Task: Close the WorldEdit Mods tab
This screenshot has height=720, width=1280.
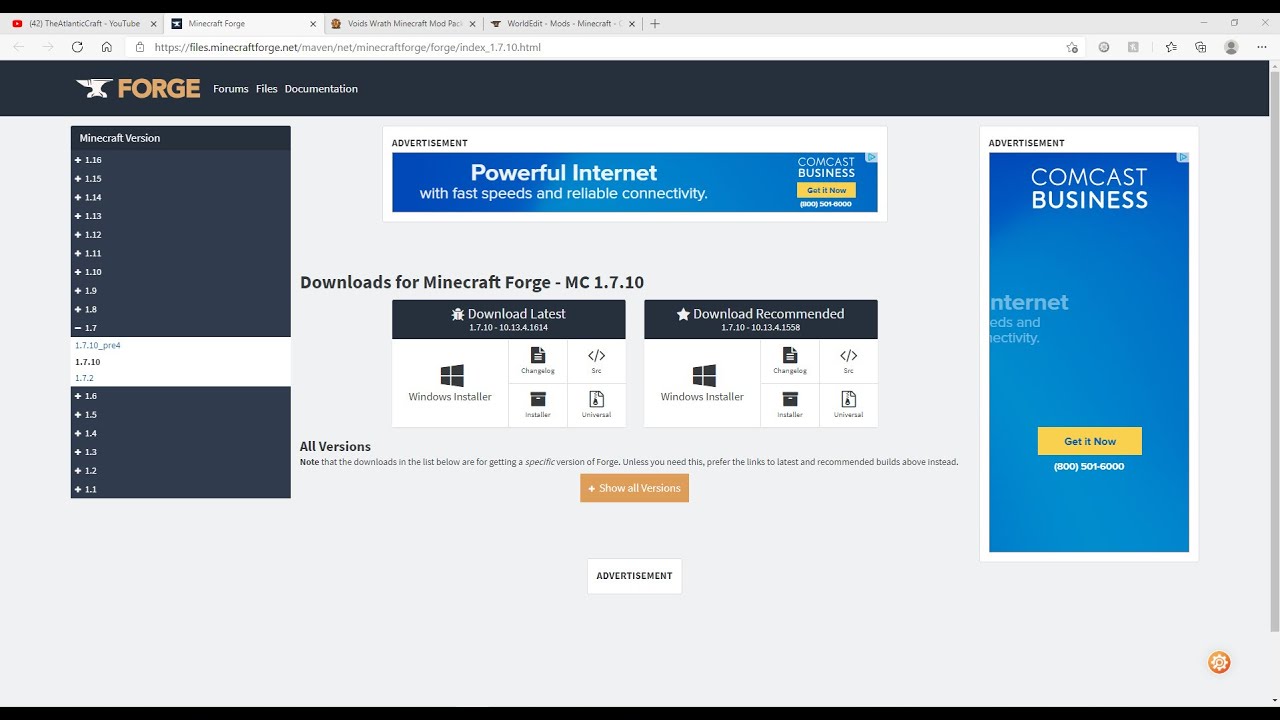Action: click(x=633, y=23)
